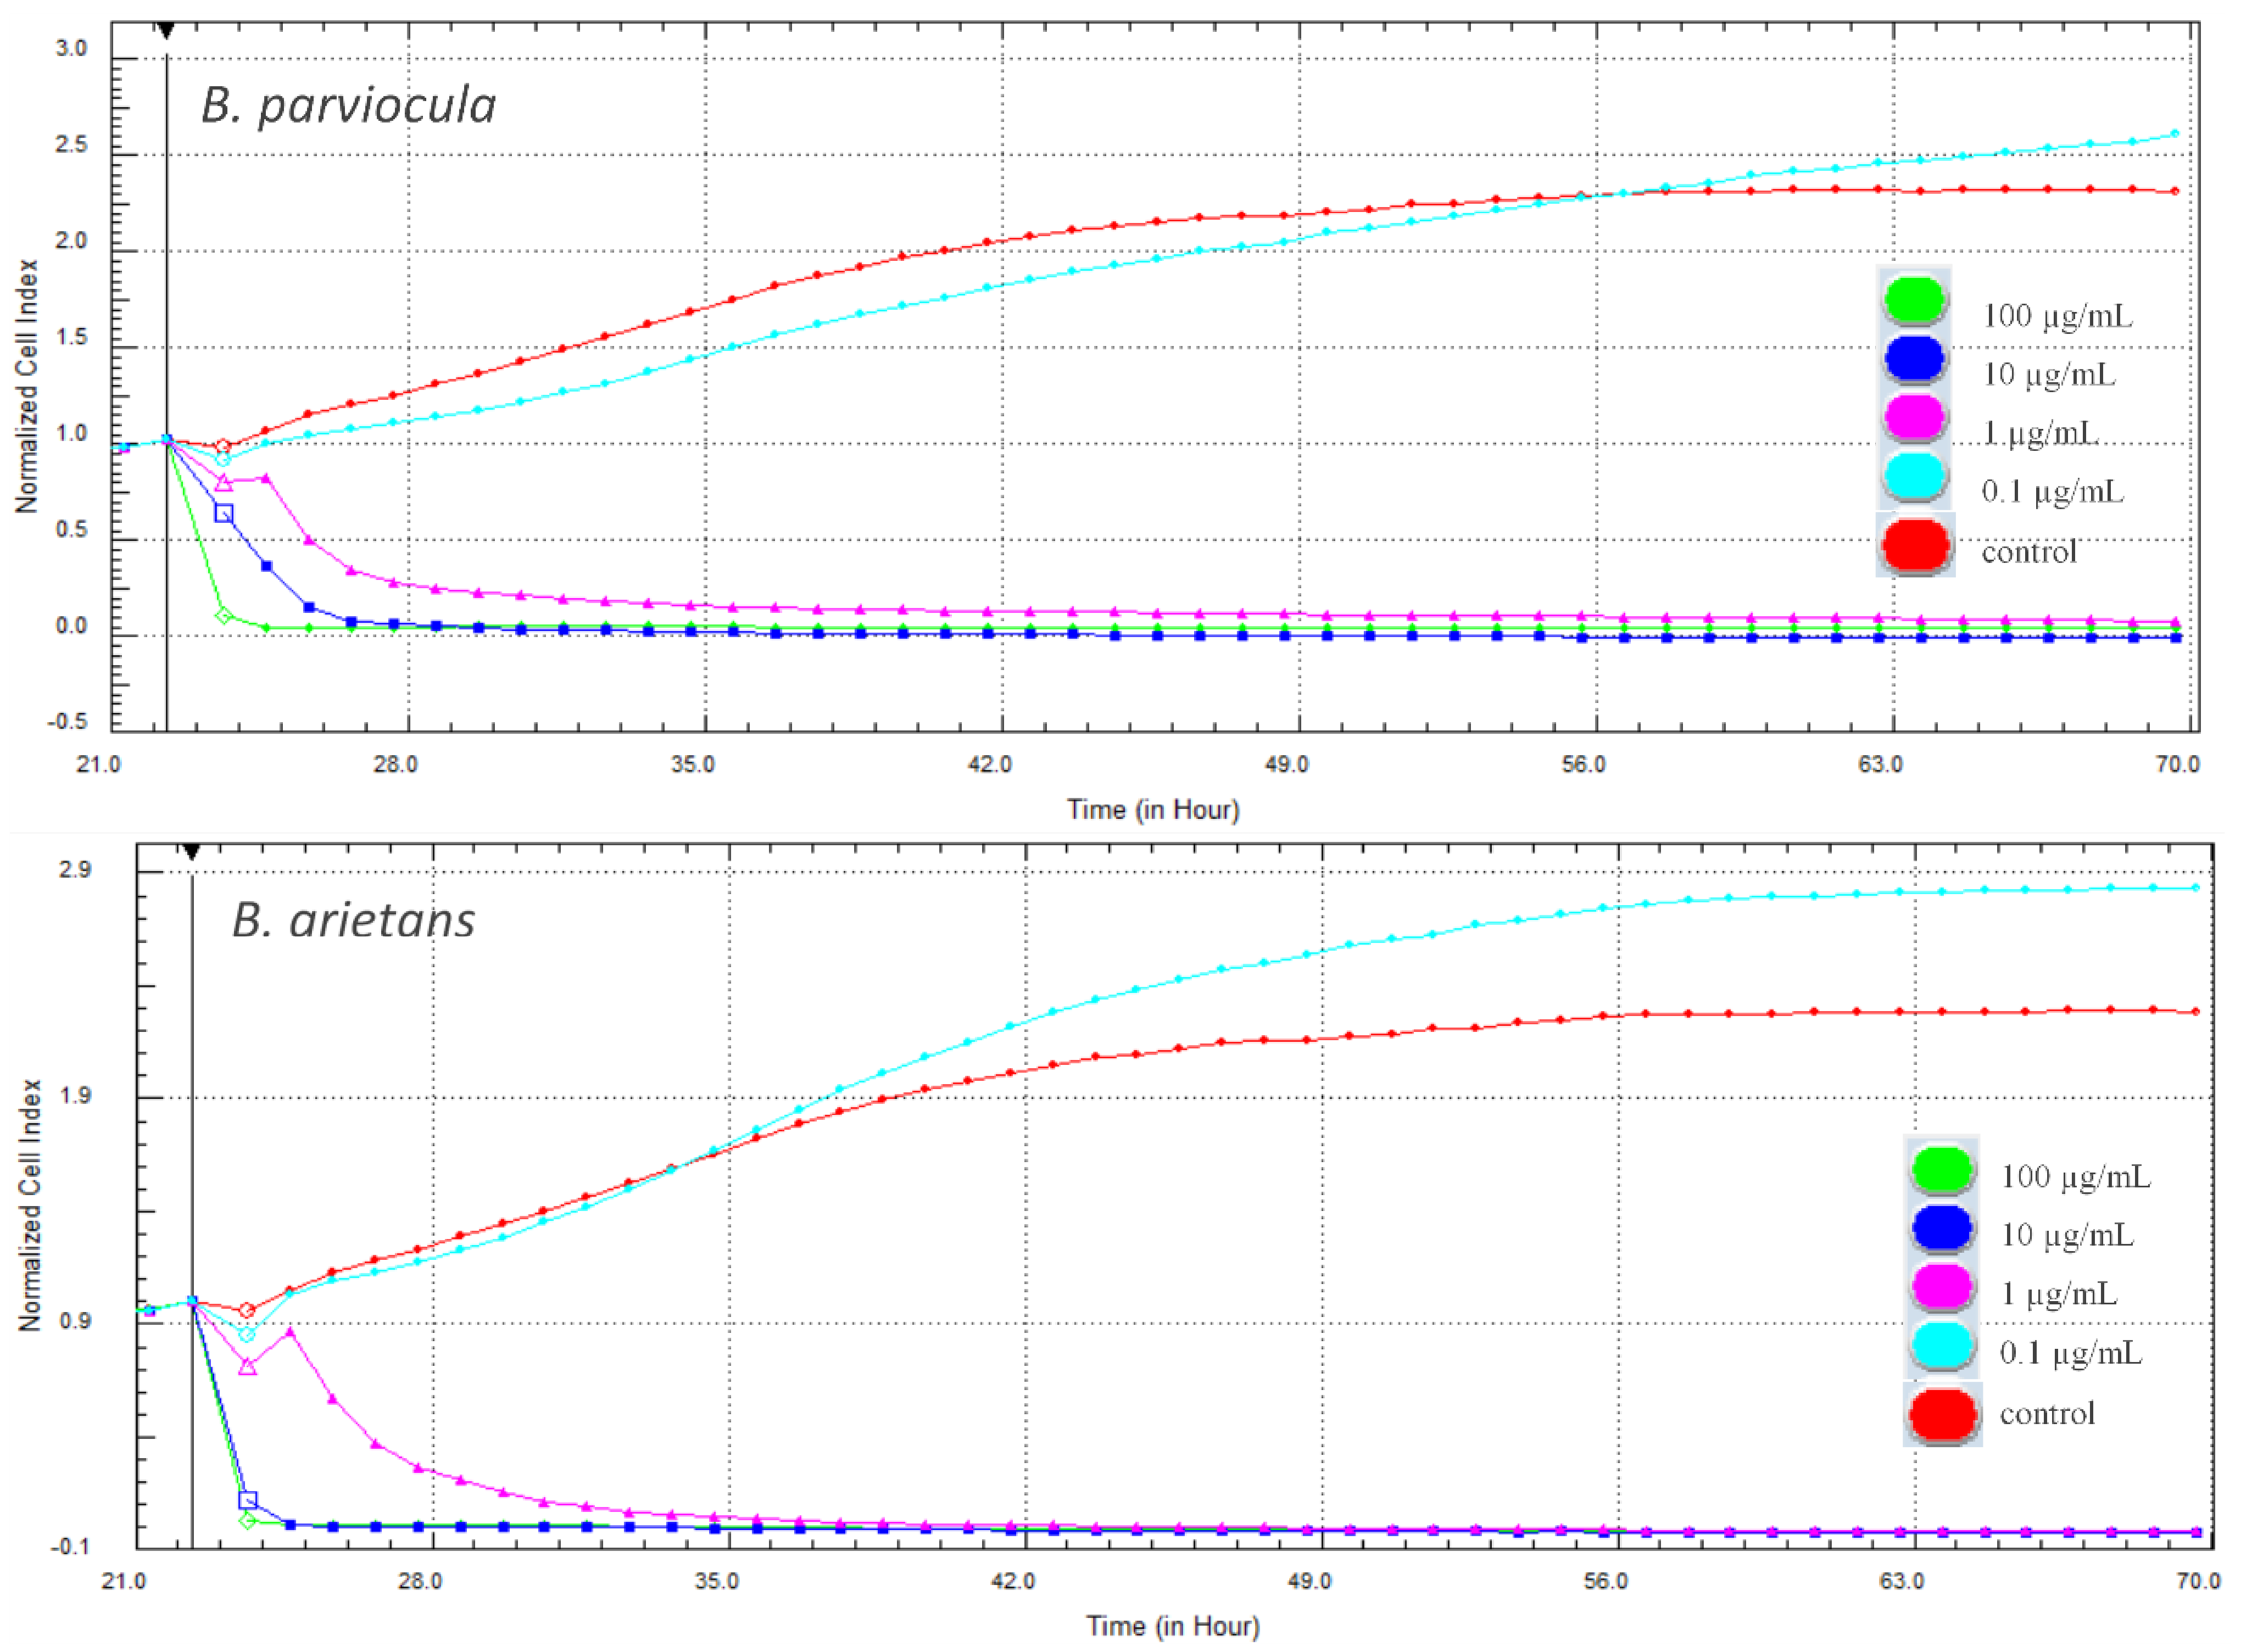Click green 100 µg/mL swatch in top legend

1914,299
